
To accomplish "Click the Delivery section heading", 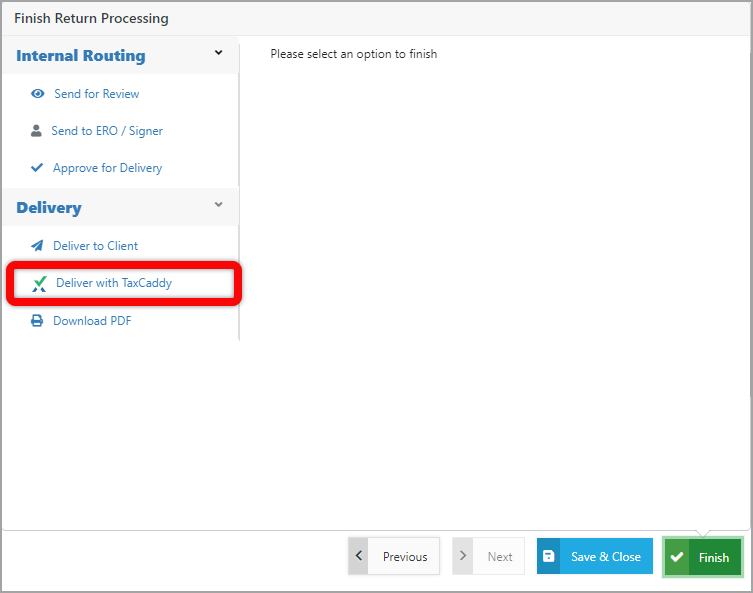I will coord(49,208).
